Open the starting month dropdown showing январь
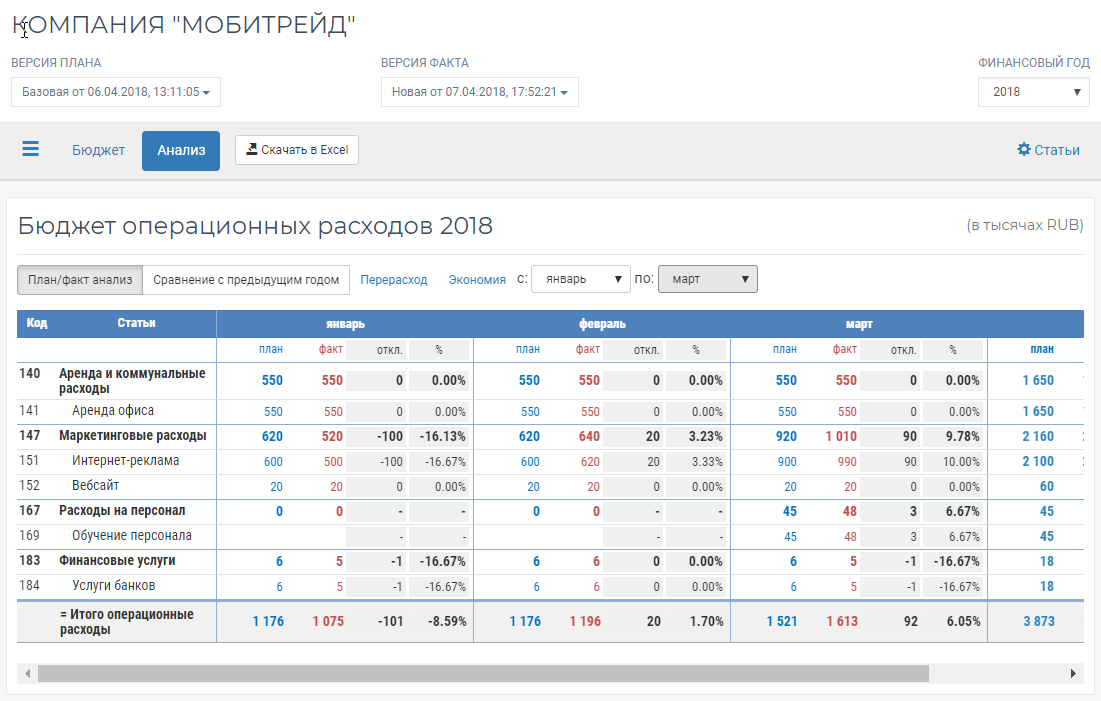Screen dimensions: 1101x701 coord(580,279)
